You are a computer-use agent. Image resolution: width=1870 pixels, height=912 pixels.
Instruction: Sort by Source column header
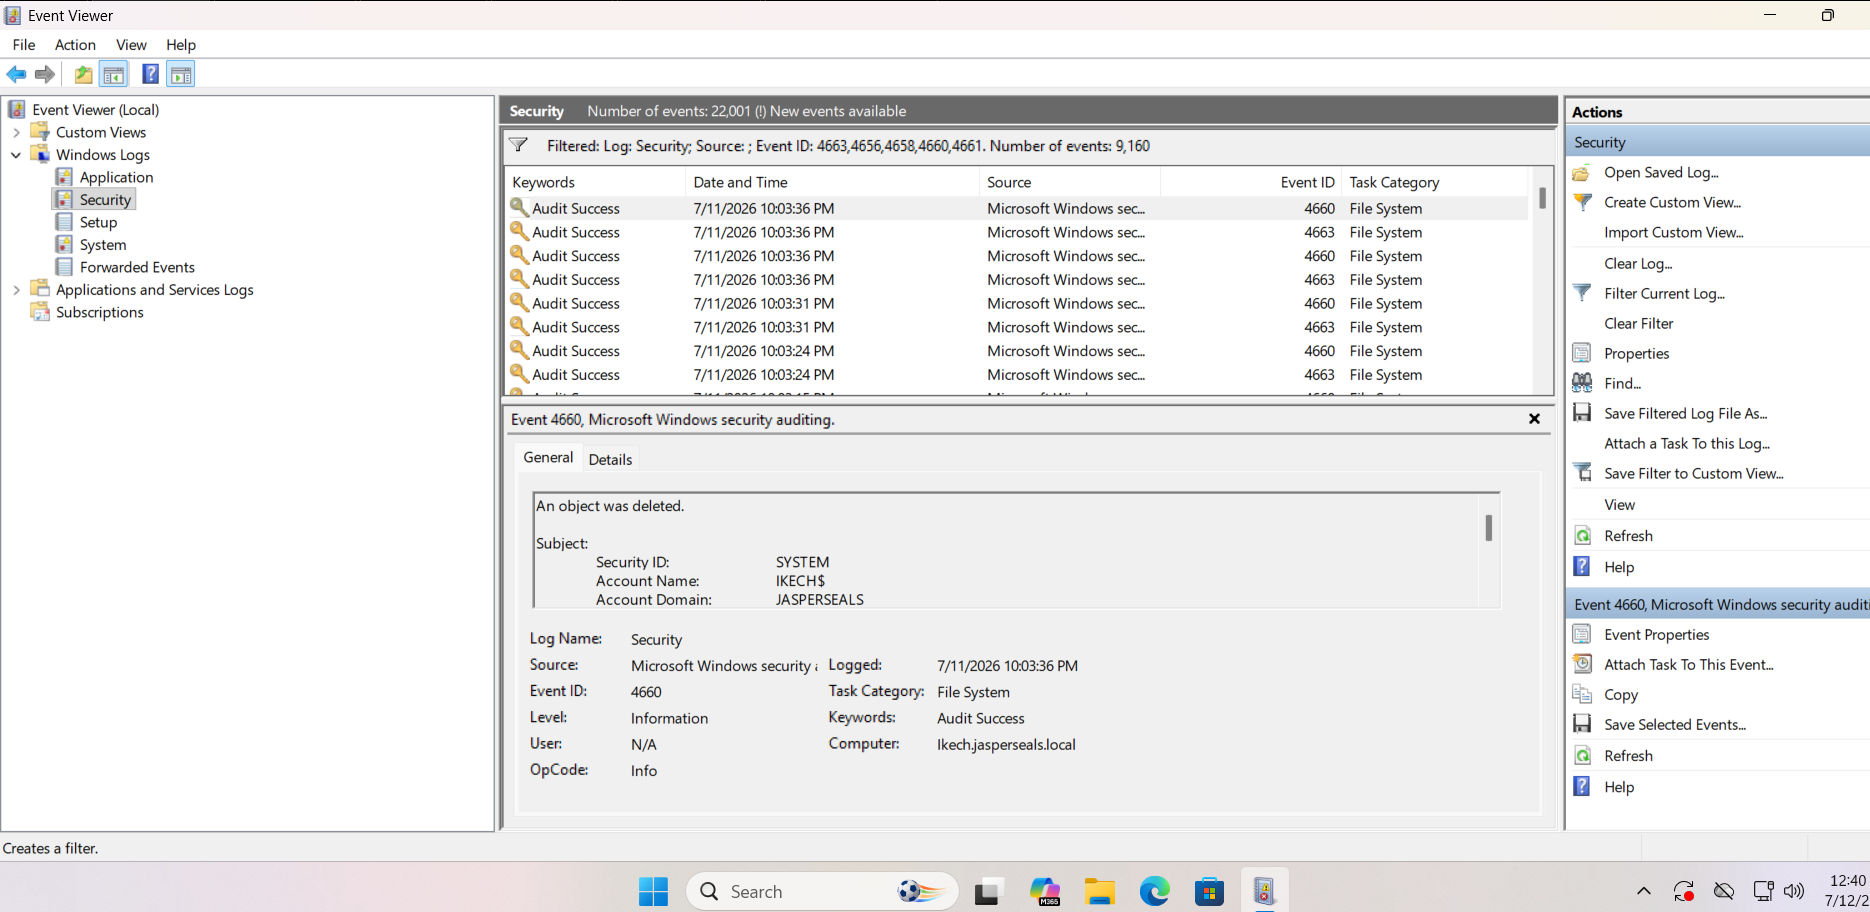(1070, 182)
